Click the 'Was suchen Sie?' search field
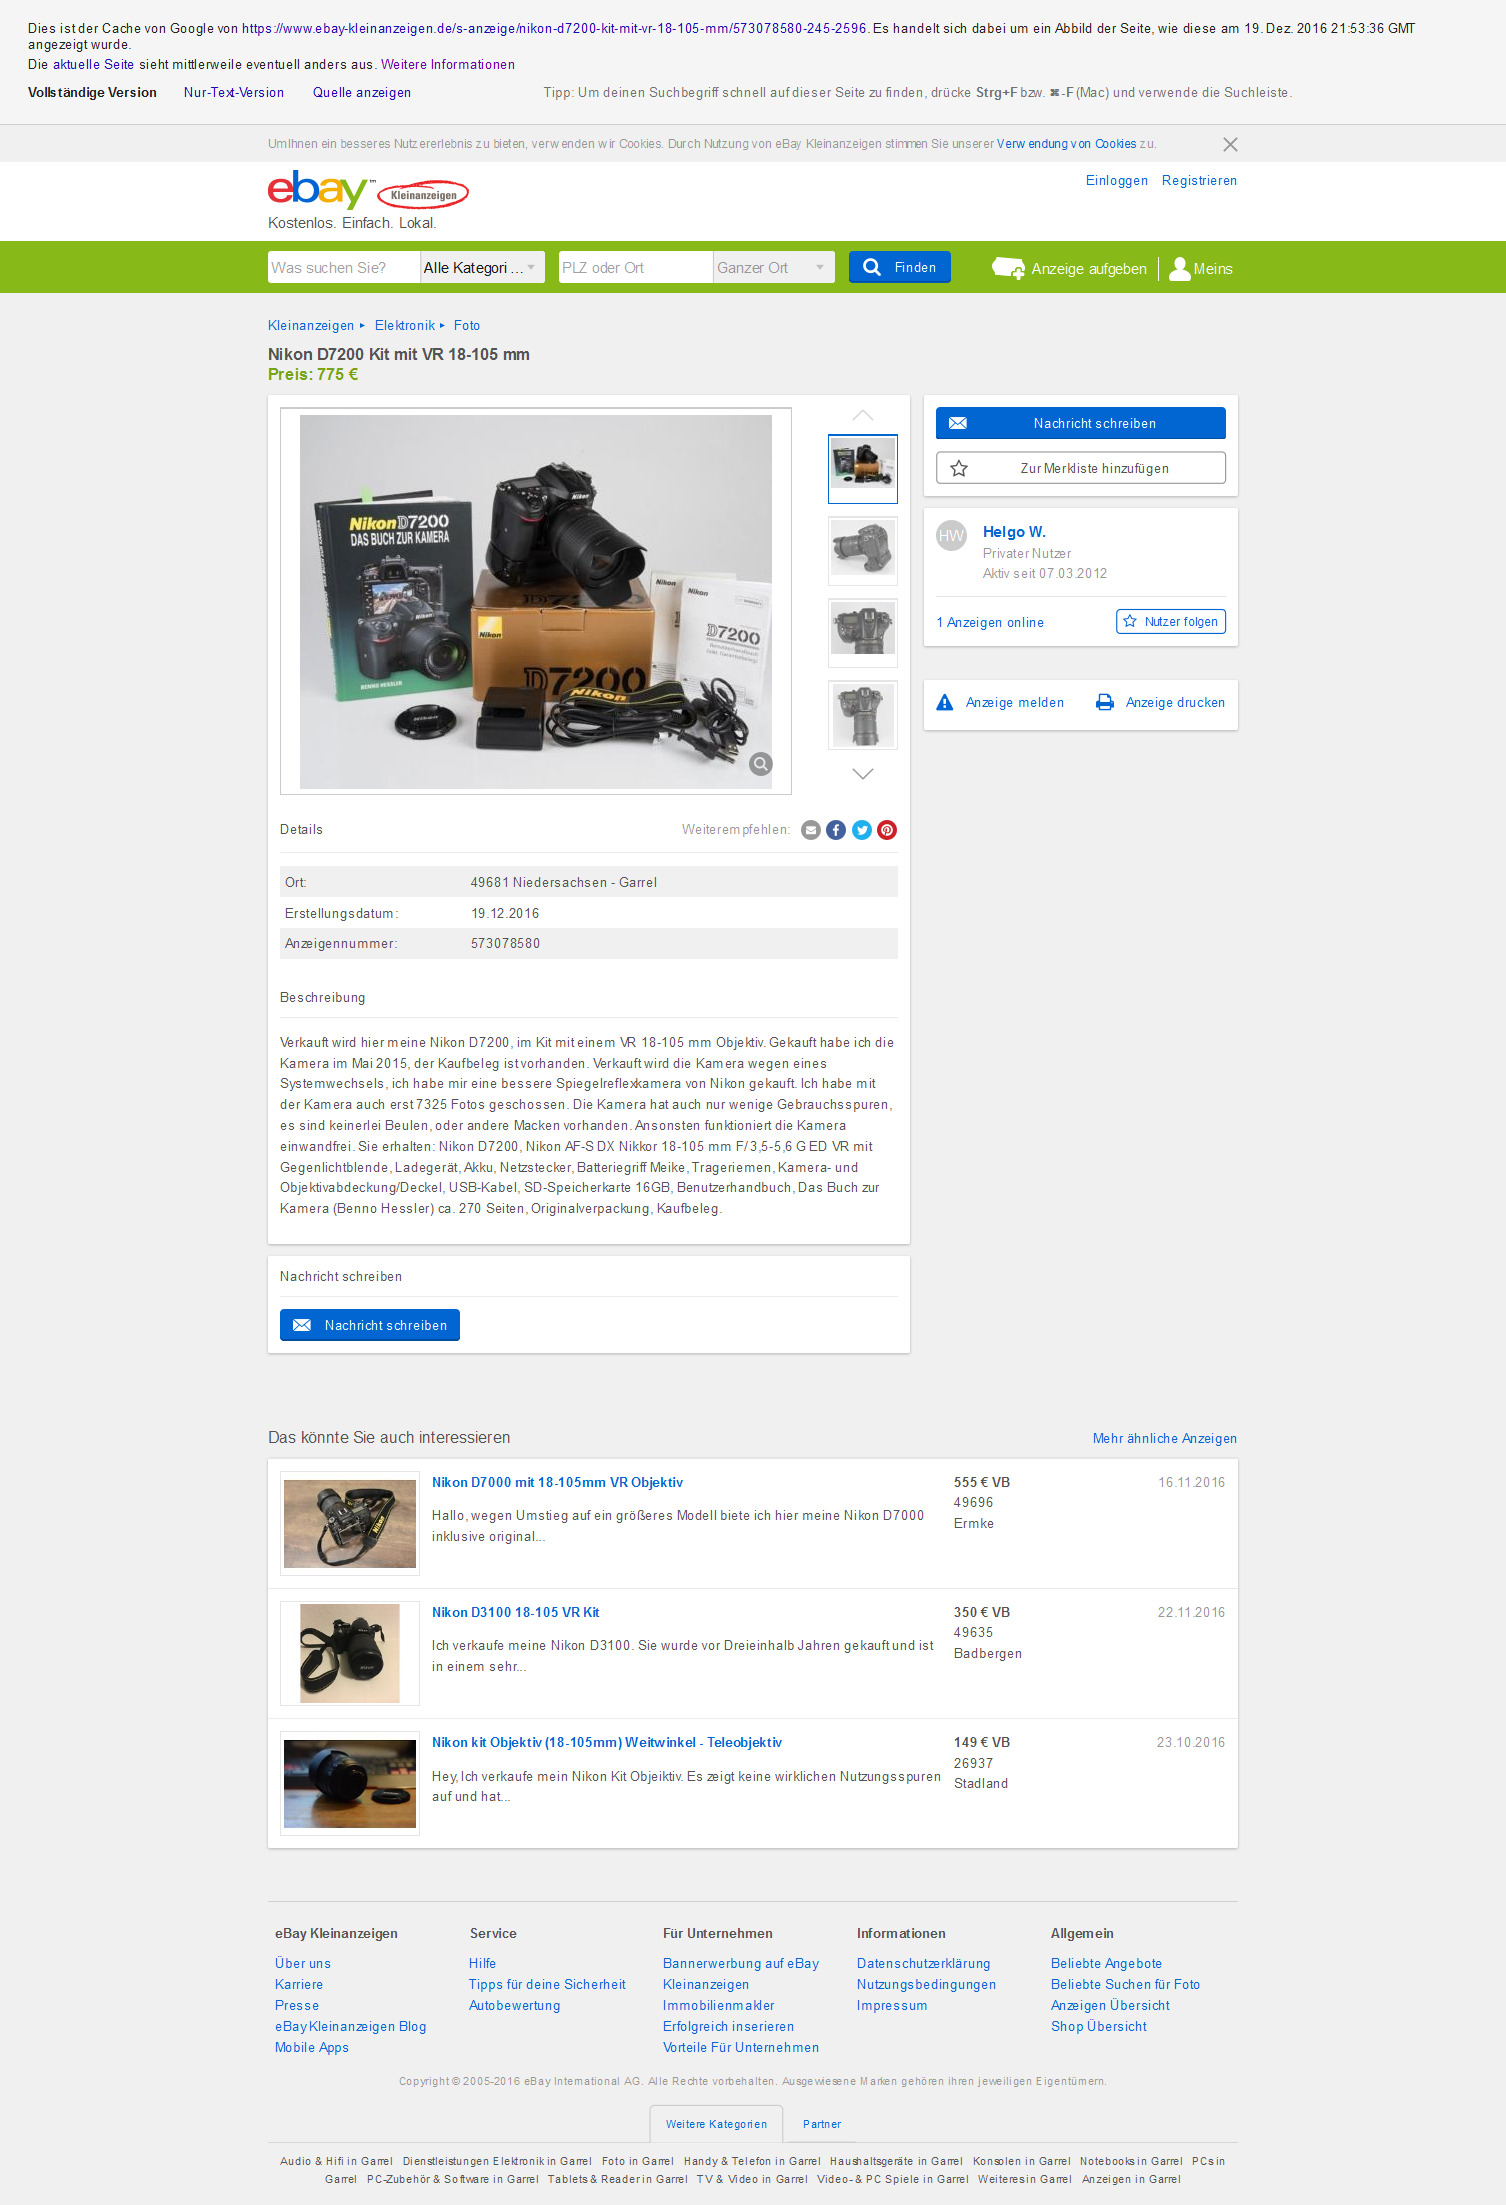The width and height of the screenshot is (1506, 2205). point(344,267)
